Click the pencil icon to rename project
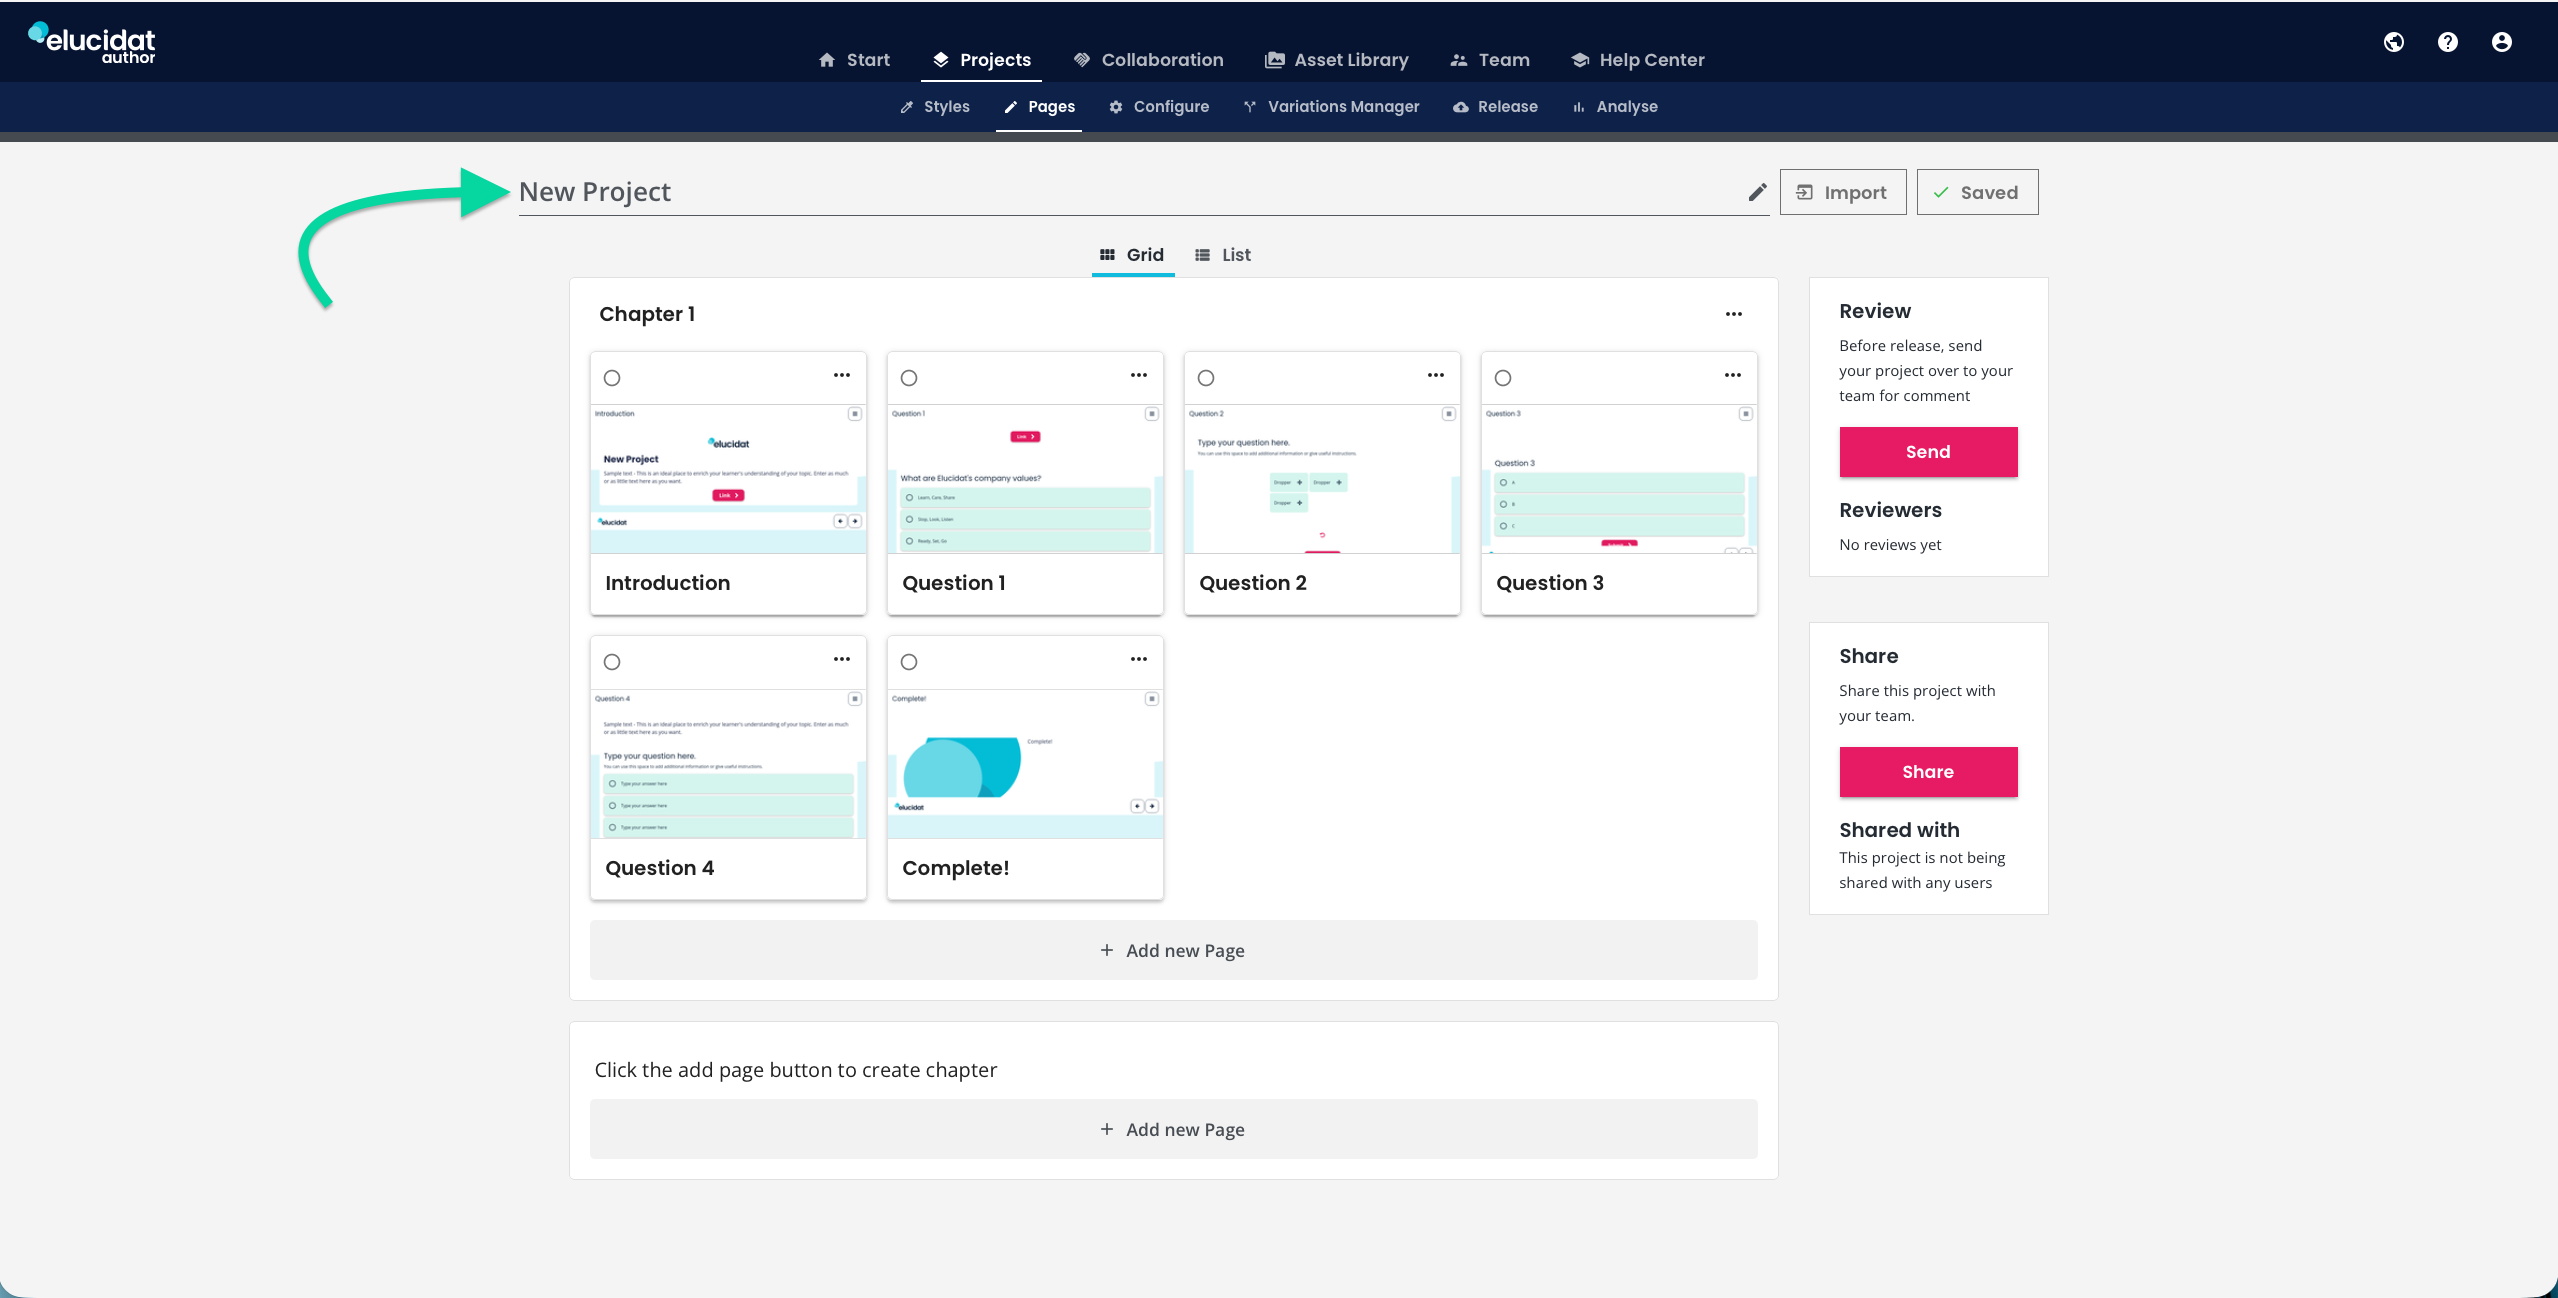Image resolution: width=2558 pixels, height=1298 pixels. point(1757,192)
